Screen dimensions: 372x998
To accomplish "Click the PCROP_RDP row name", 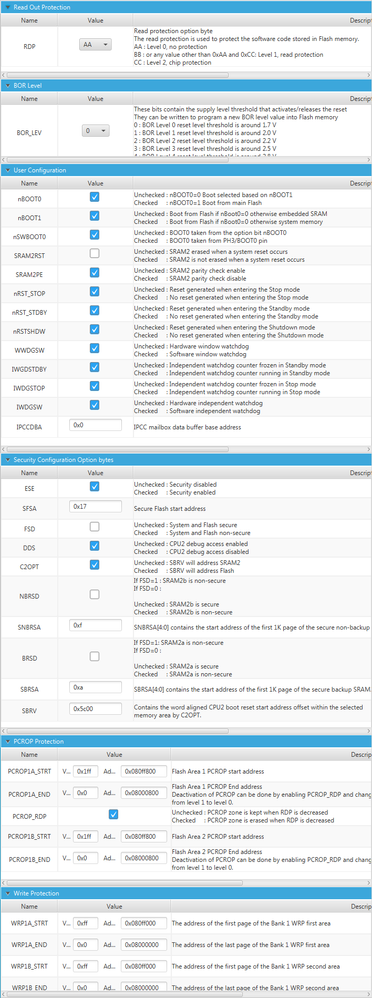I will (29, 815).
